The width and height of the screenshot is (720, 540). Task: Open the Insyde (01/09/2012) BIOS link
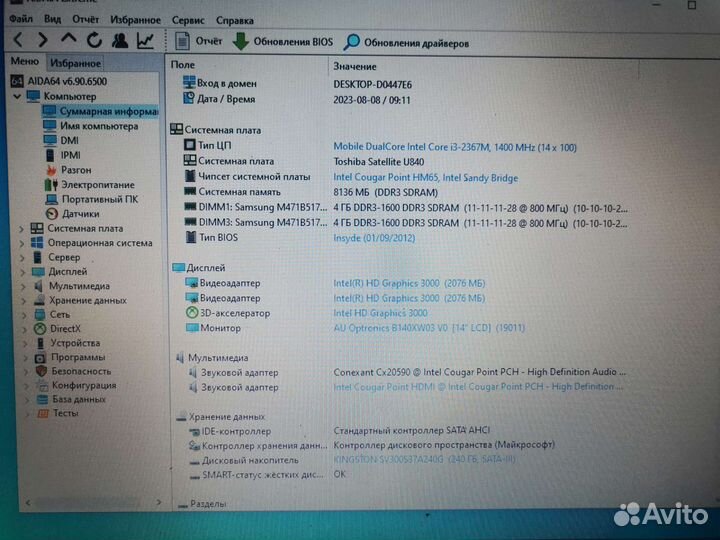pyautogui.click(x=374, y=238)
